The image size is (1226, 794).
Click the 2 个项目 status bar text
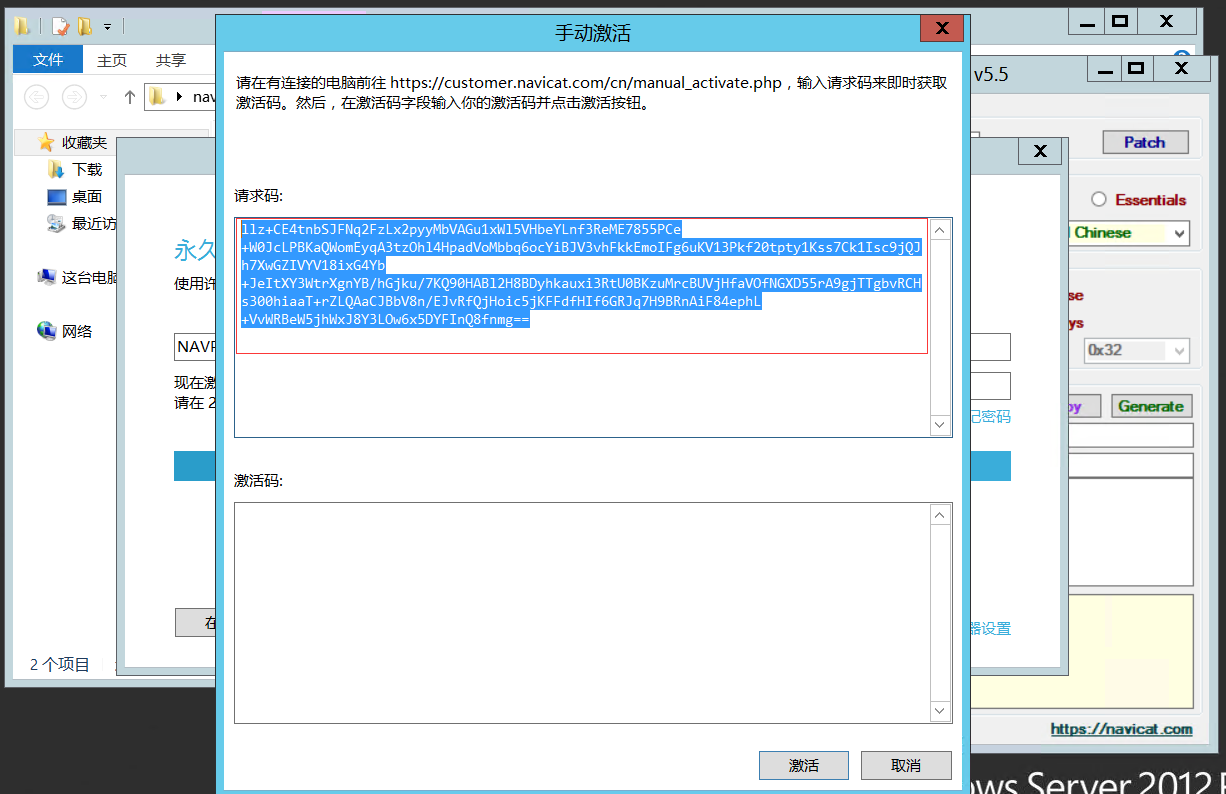pyautogui.click(x=60, y=664)
